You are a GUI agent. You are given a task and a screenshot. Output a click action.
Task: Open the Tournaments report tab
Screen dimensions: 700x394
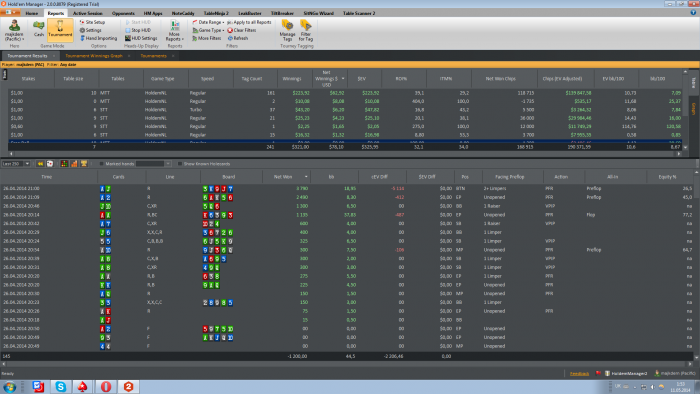[x=153, y=56]
